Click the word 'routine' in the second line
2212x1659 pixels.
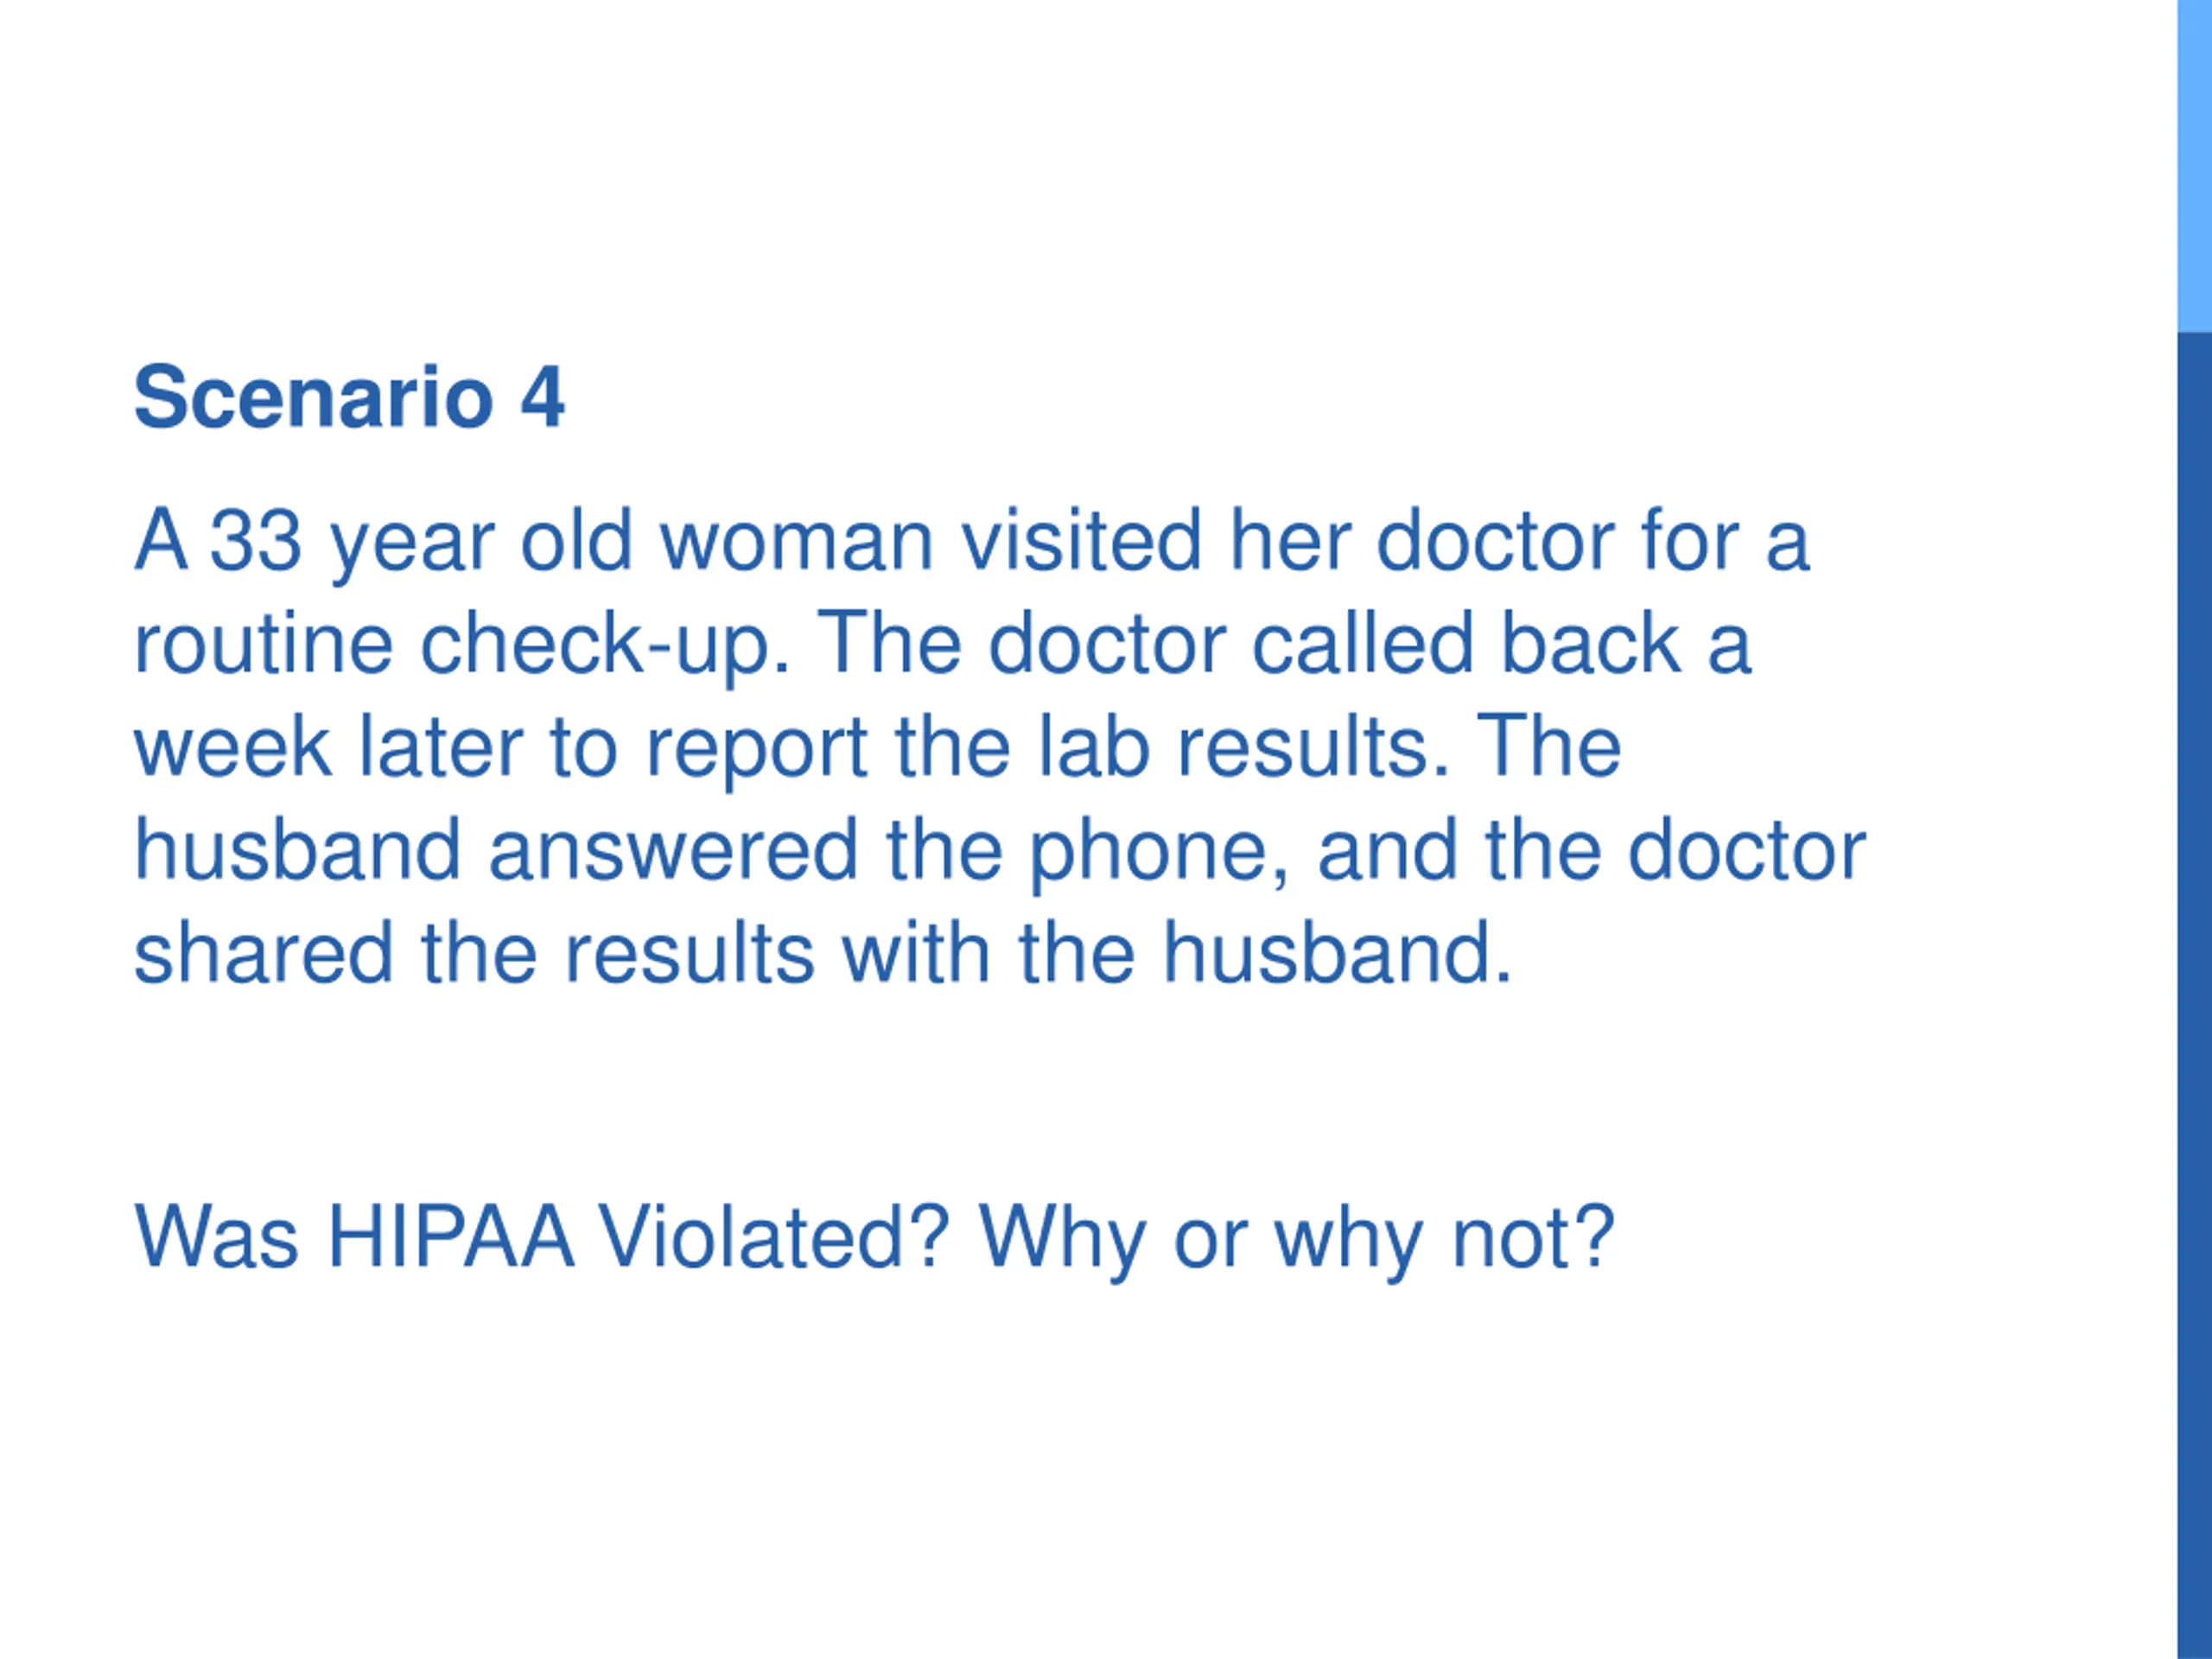[x=263, y=645]
